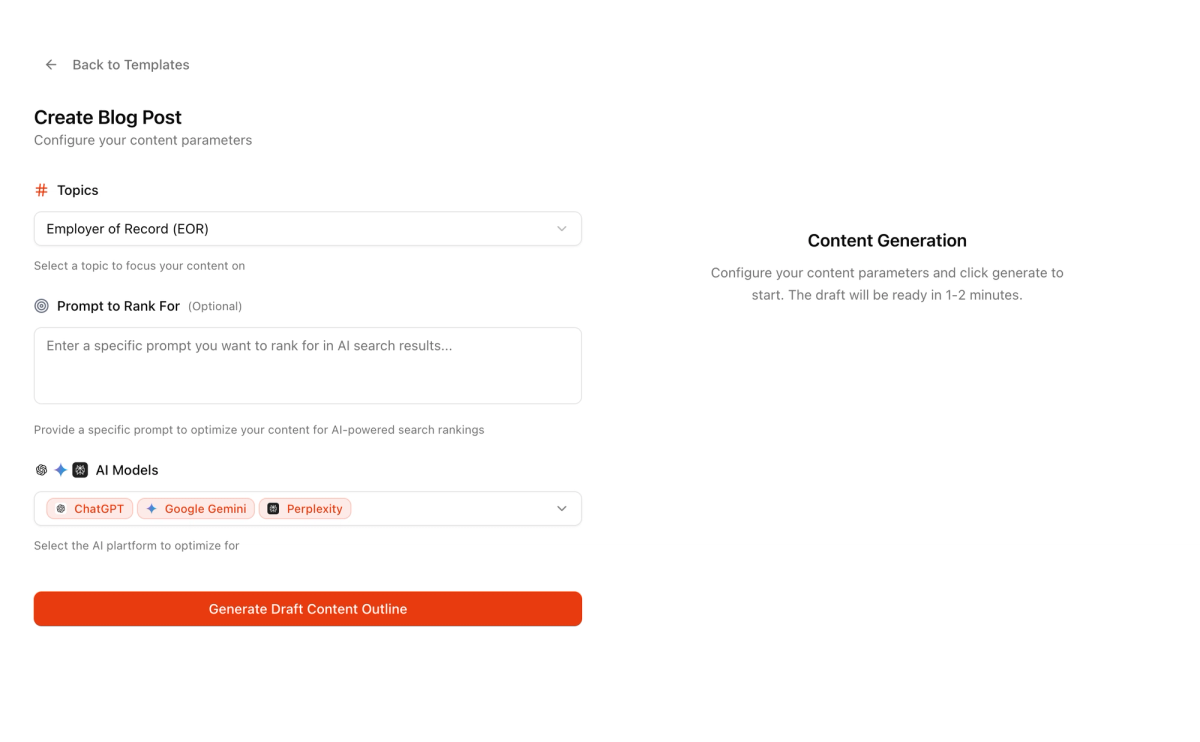Click the AI Models label text
This screenshot has width=1200, height=742.
coord(127,470)
